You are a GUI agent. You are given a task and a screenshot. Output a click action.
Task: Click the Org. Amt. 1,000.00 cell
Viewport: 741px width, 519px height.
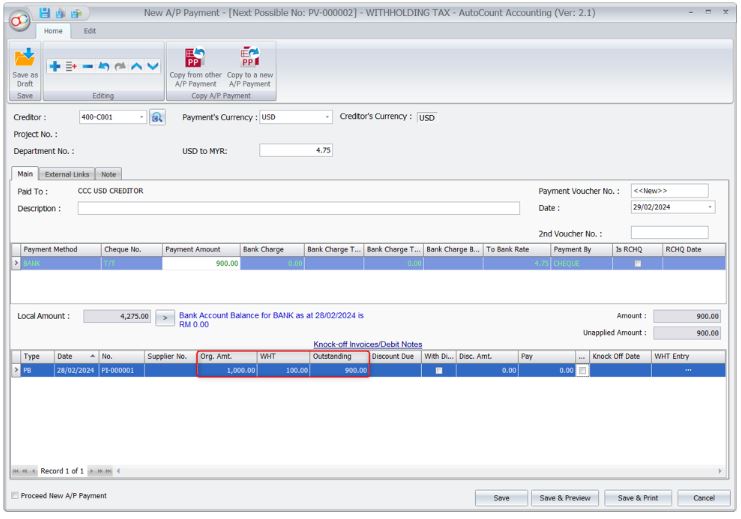(x=227, y=371)
